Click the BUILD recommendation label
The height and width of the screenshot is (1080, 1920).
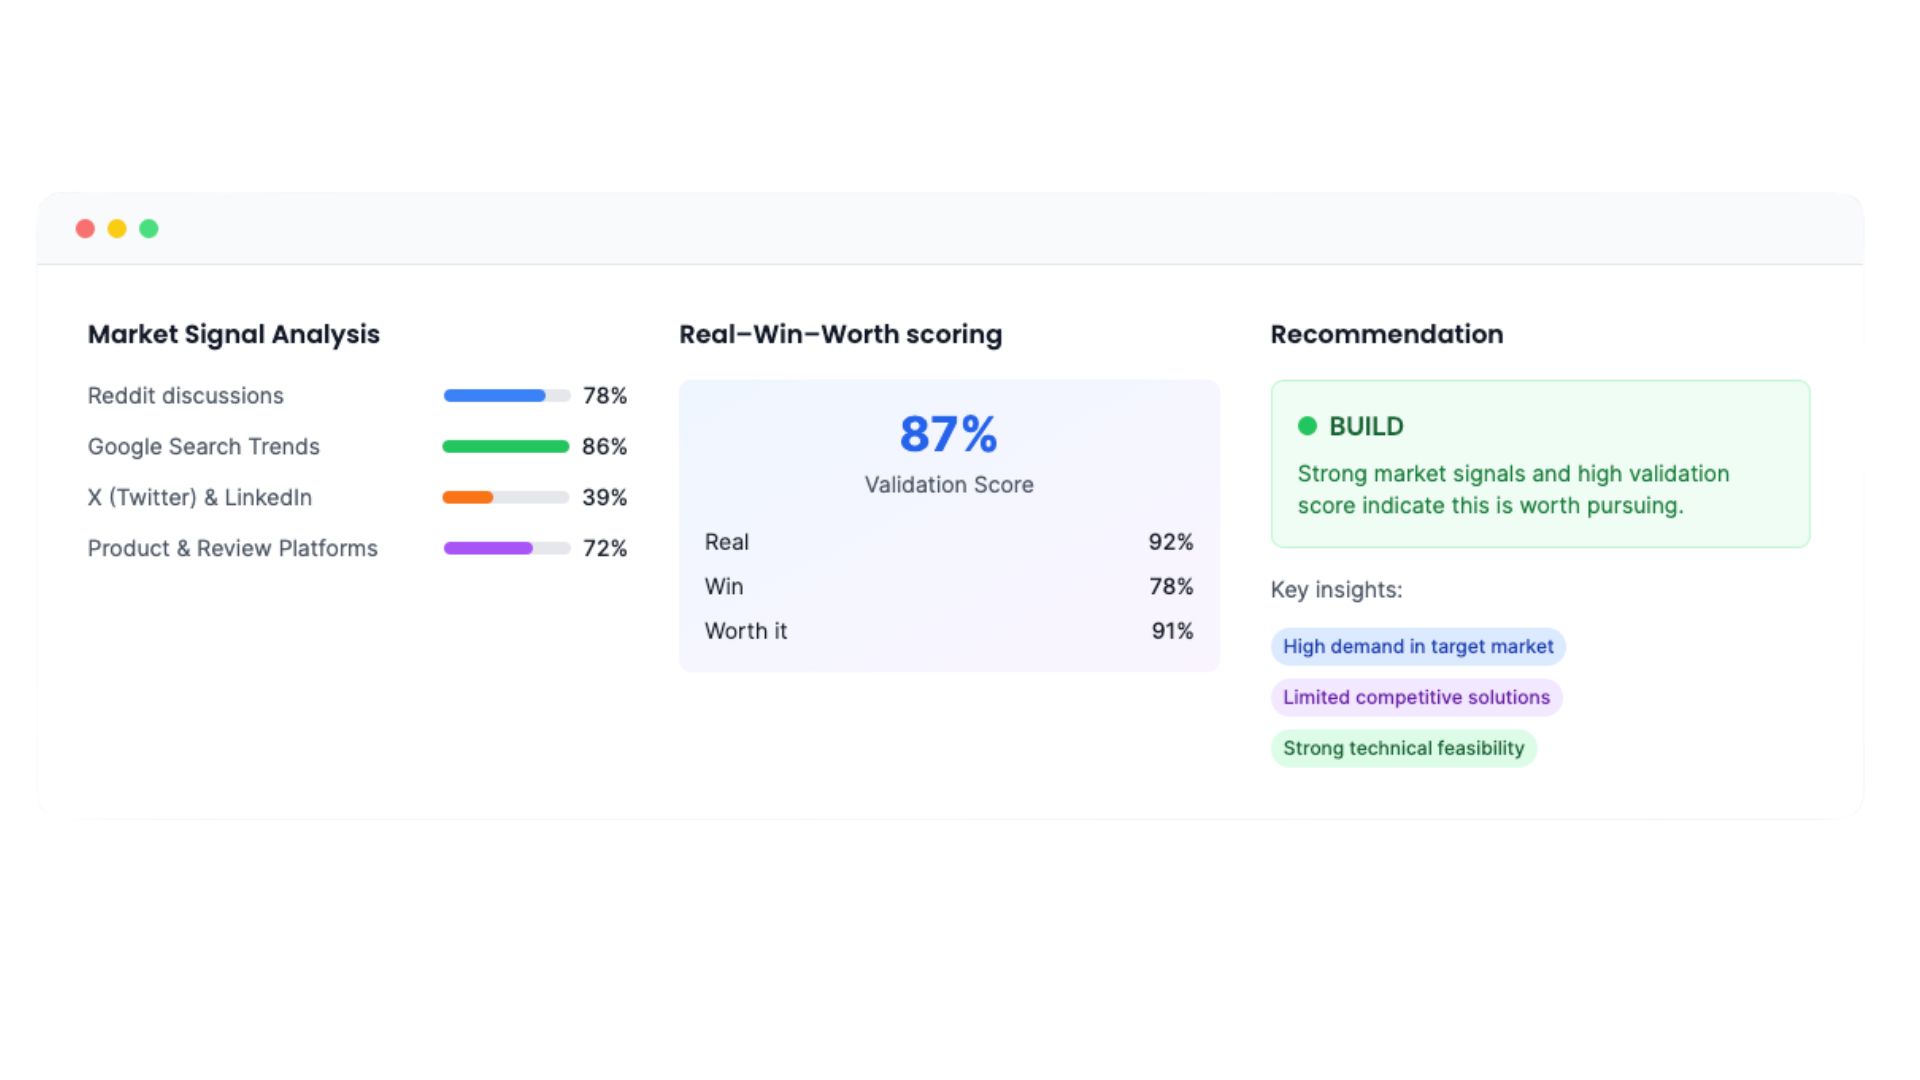pos(1366,427)
